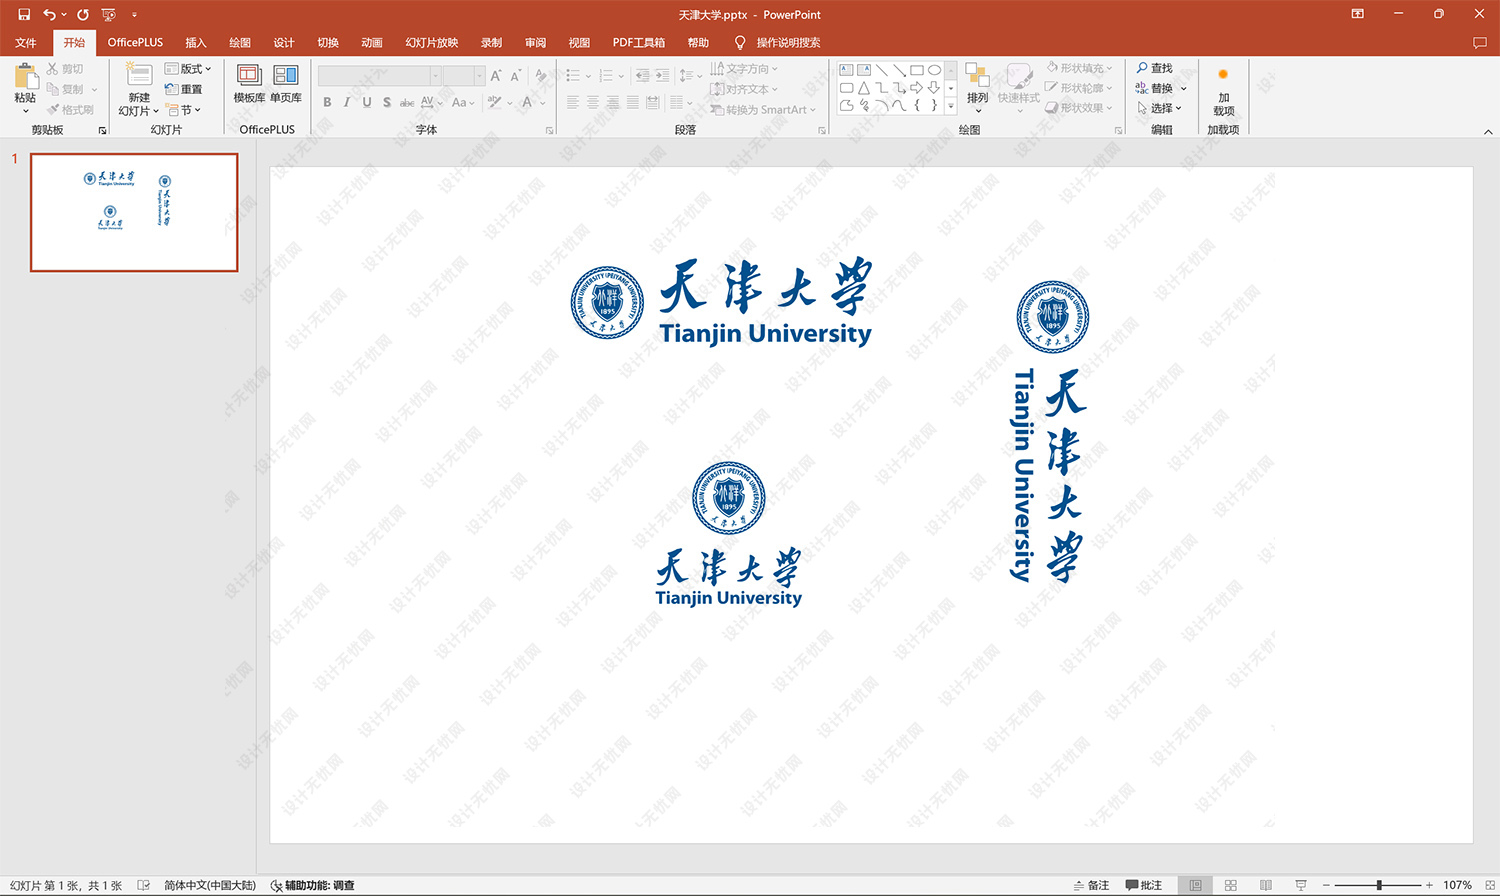Open Customize Quick Access Toolbar dropdown
1500x896 pixels.
coord(134,14)
